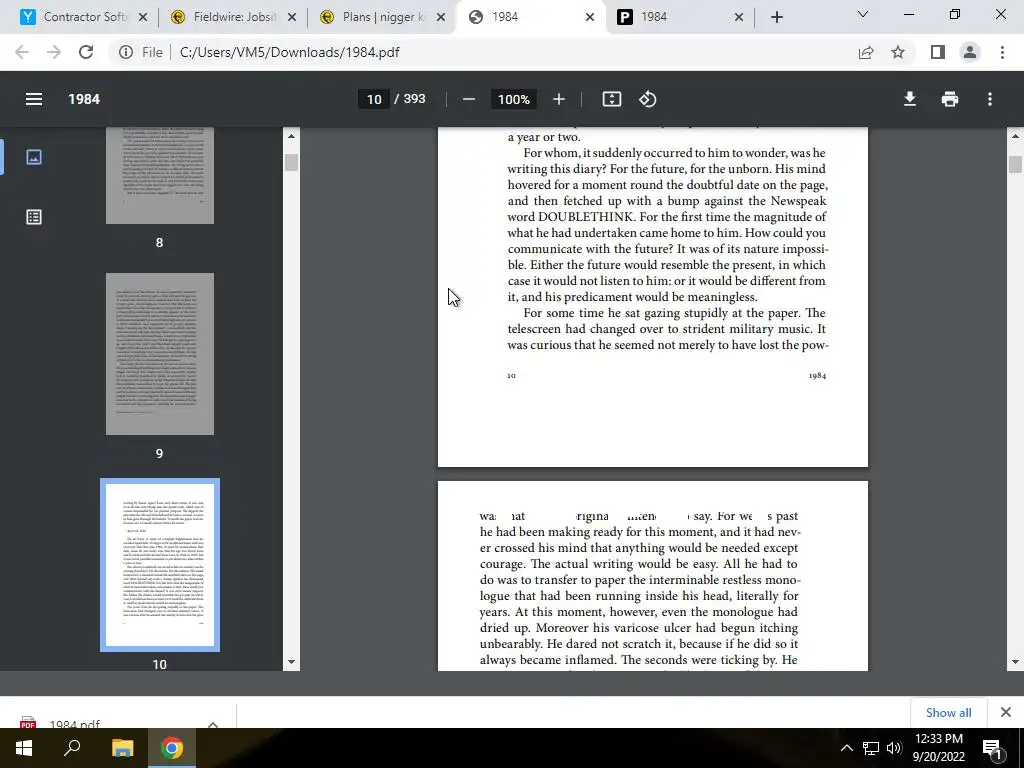Click the document scrollbar thumb
1024x768 pixels.
(x=1015, y=164)
